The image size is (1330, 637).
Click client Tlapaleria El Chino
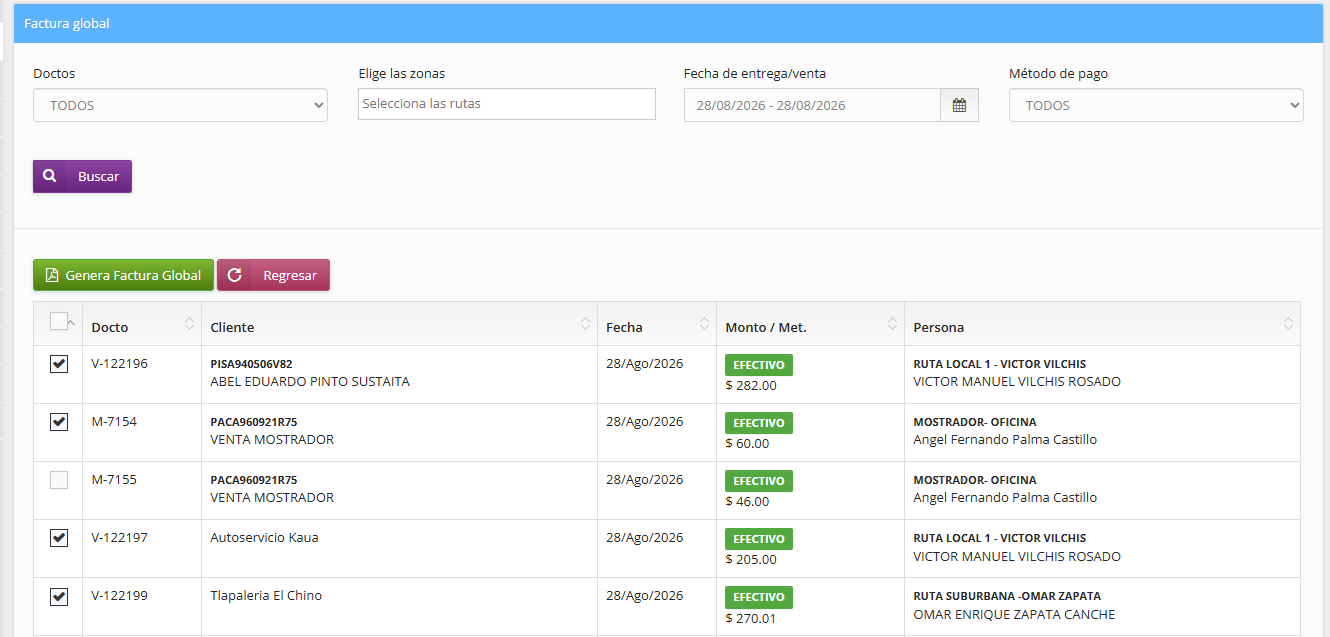tap(266, 596)
